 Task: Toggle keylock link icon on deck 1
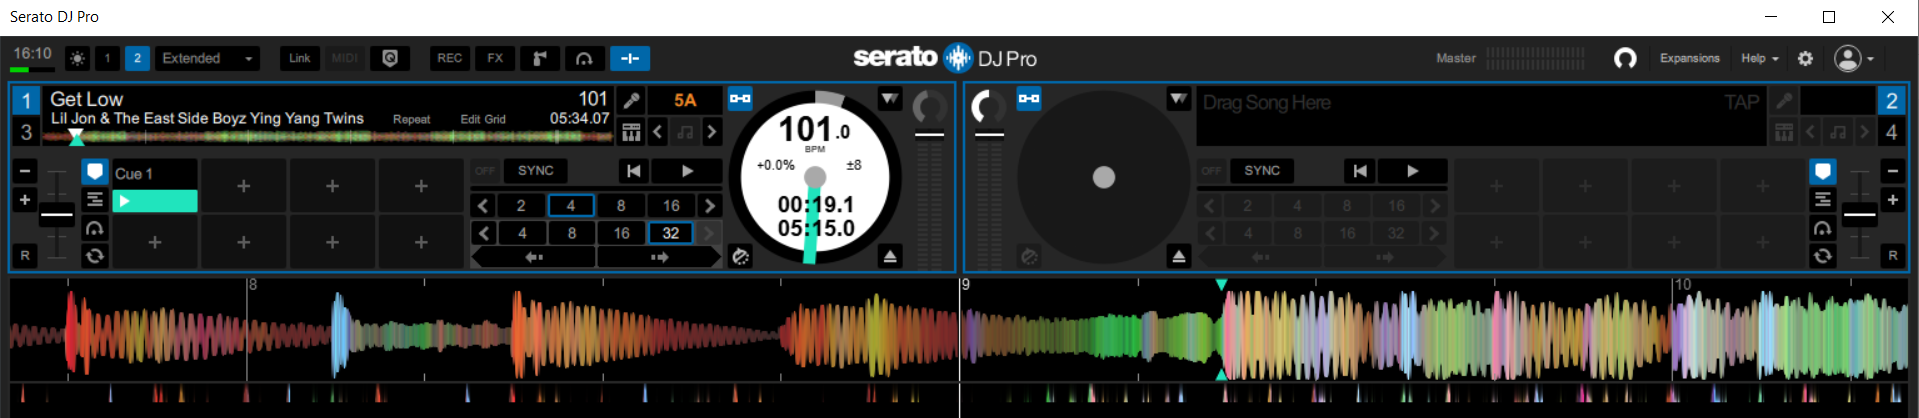[740, 98]
